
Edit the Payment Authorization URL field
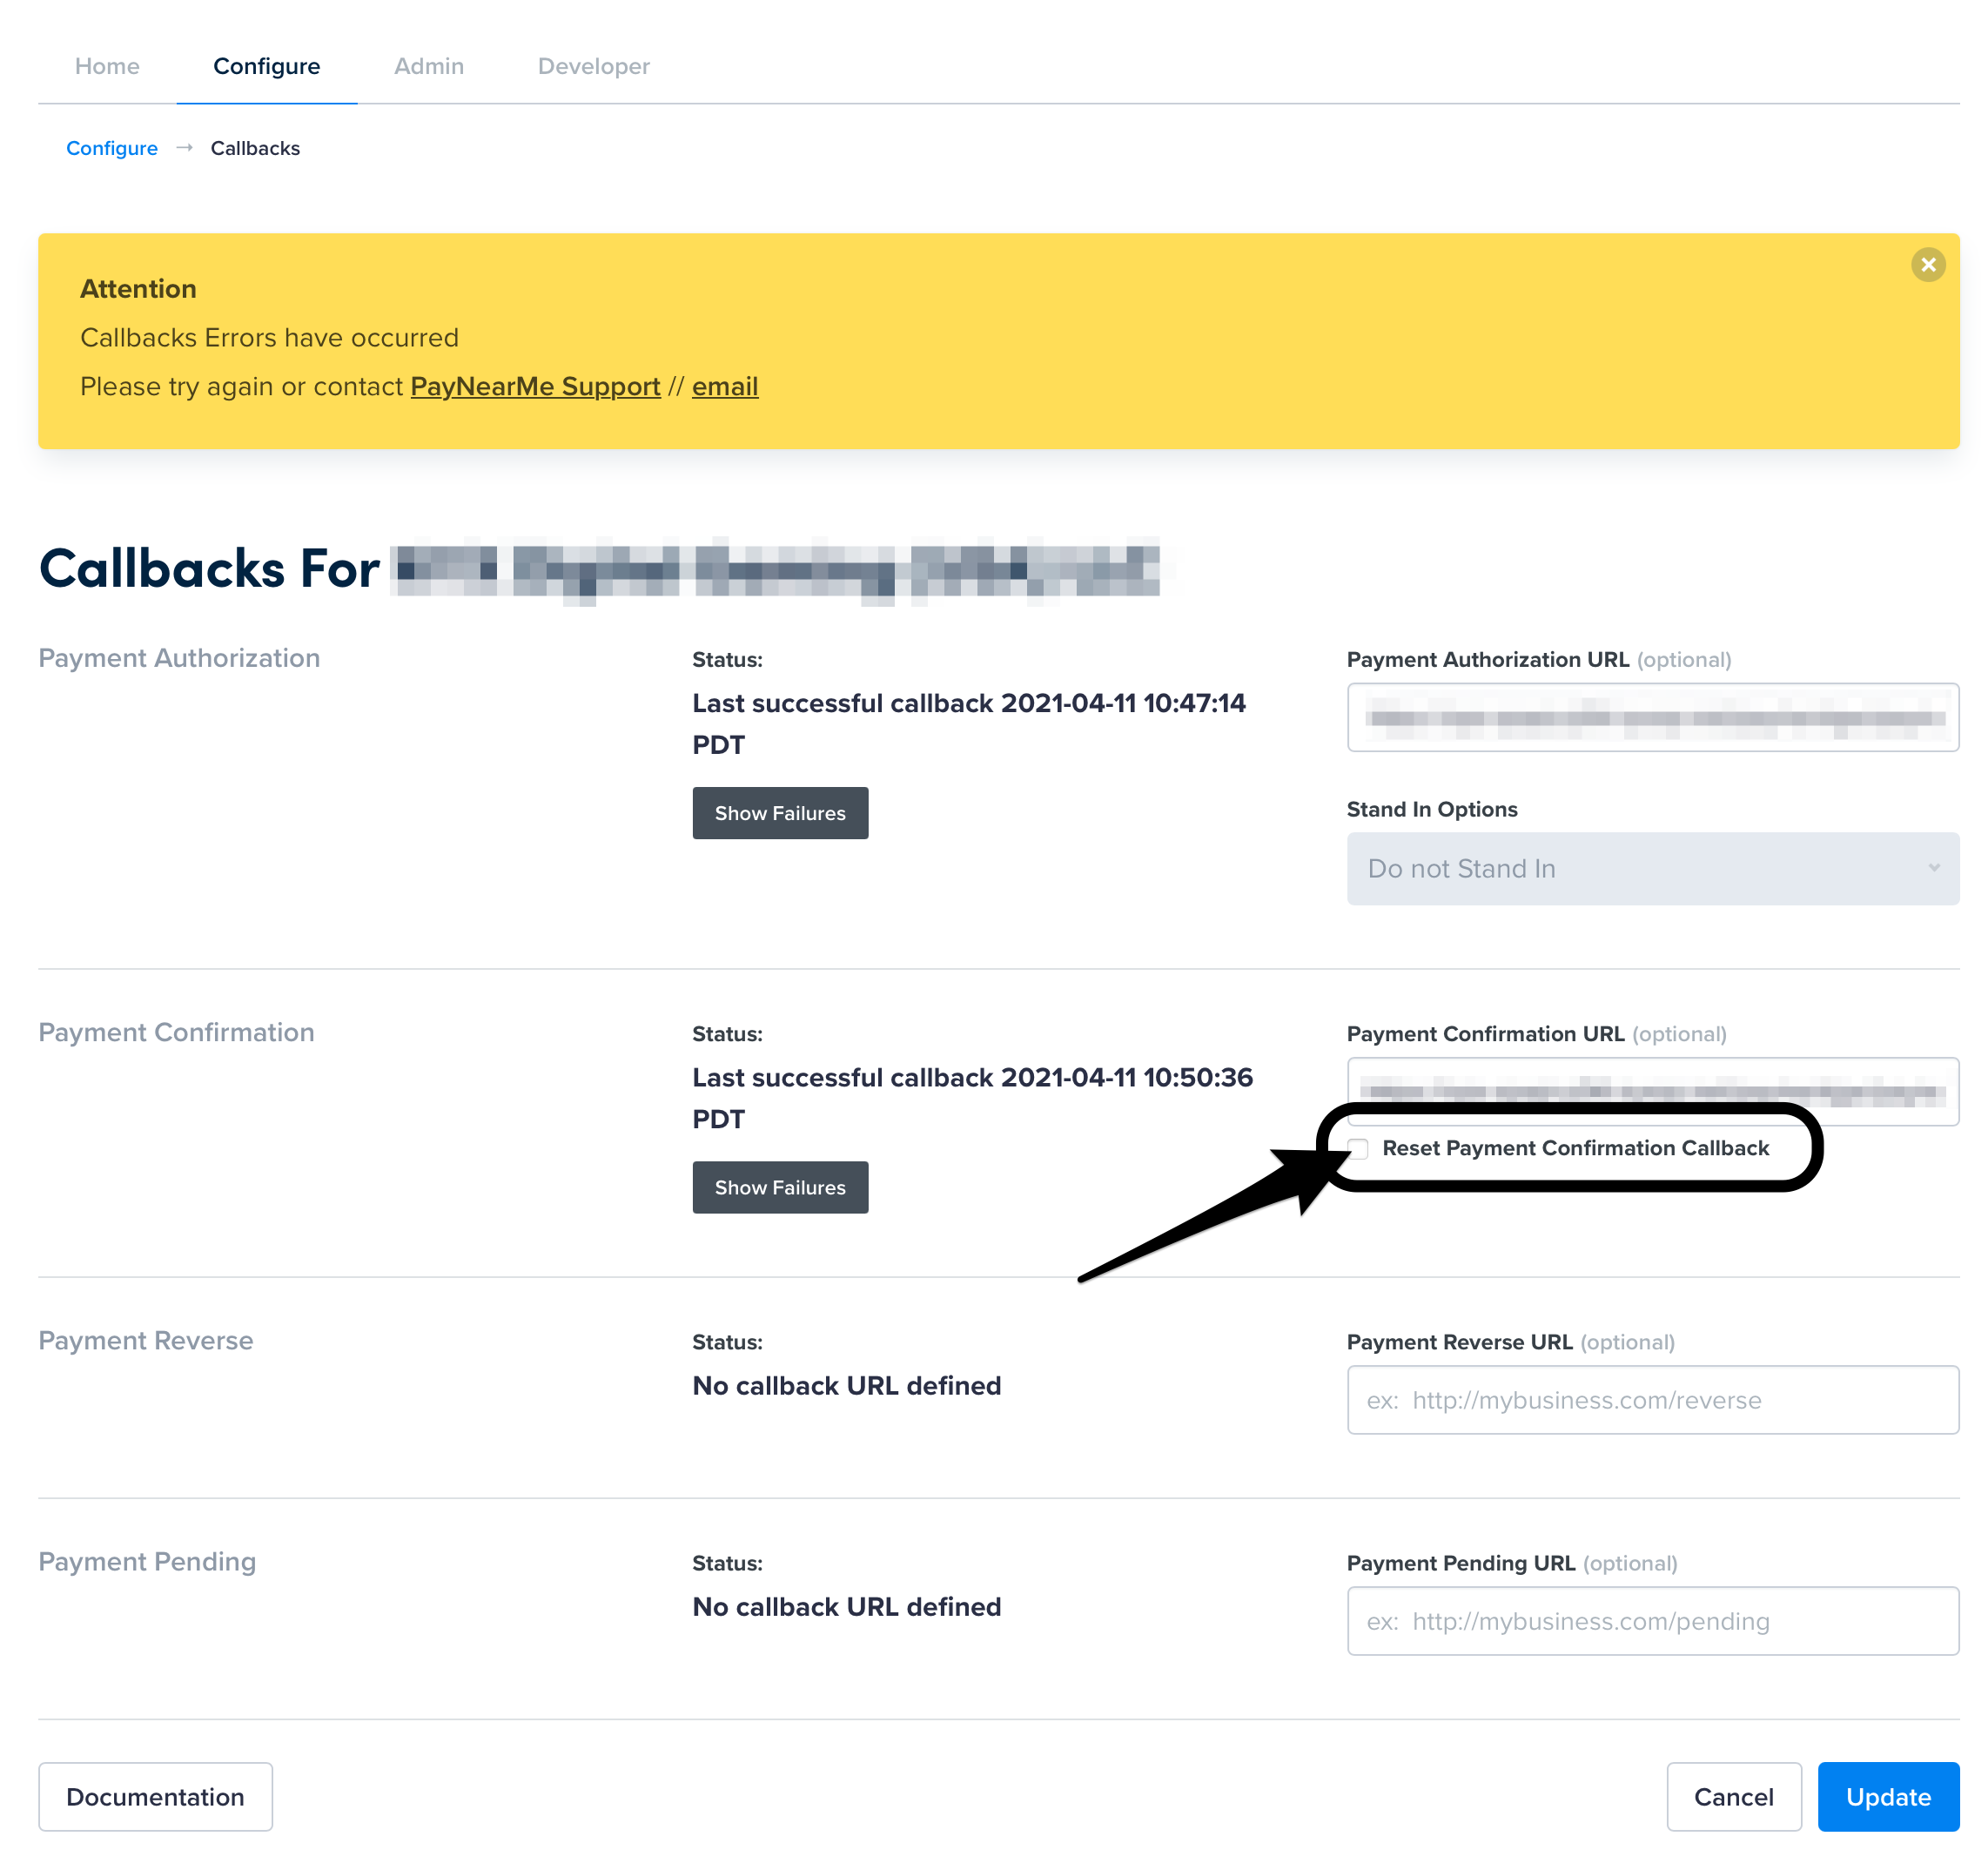[x=1652, y=717]
